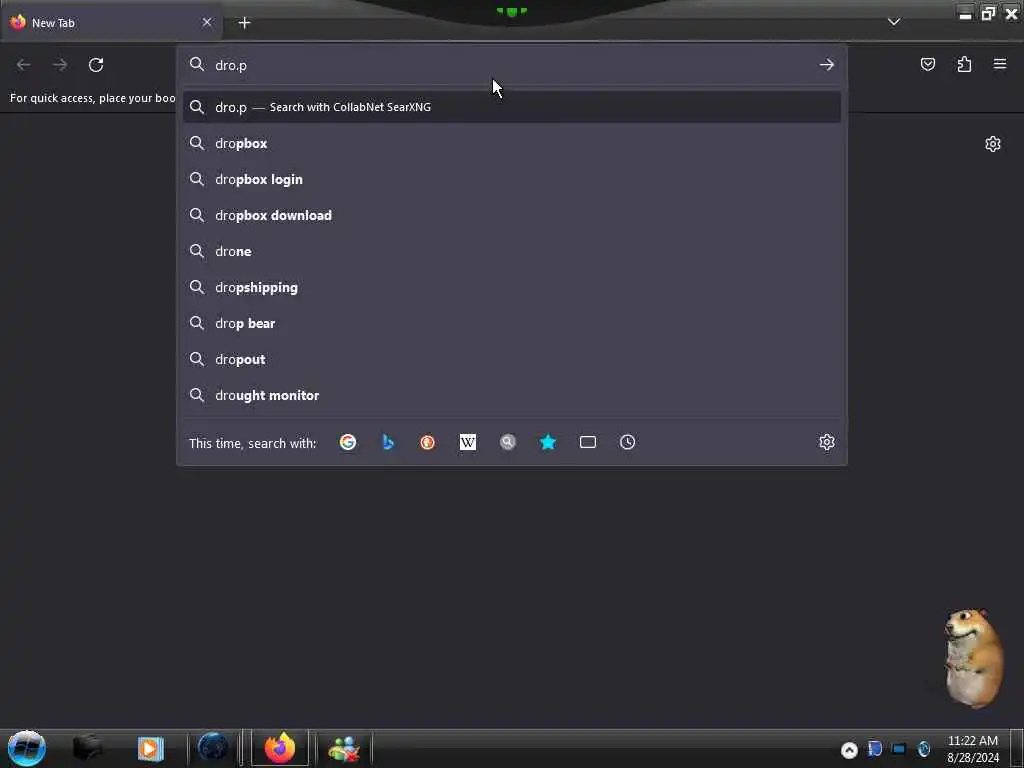Select the dropbox download suggestion
Screen dimensions: 1024x768
[511, 215]
